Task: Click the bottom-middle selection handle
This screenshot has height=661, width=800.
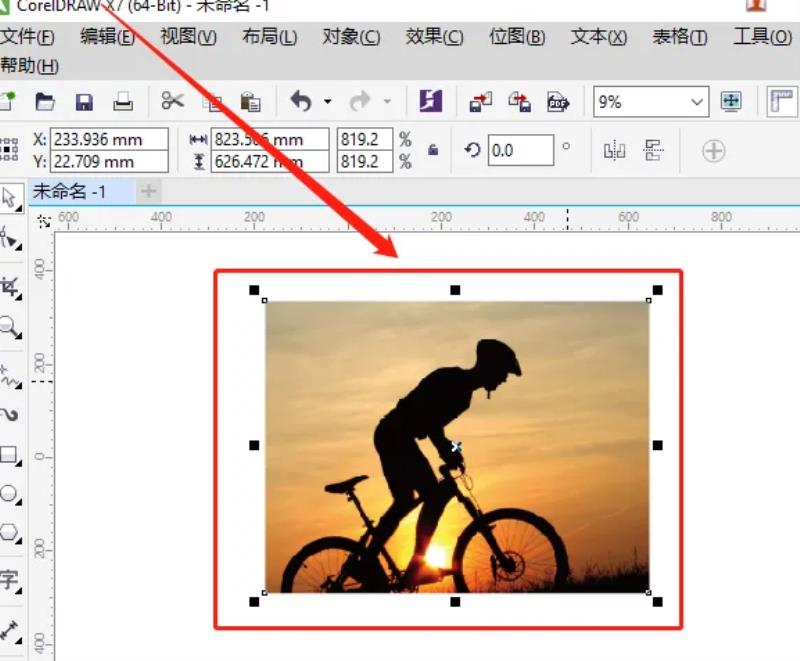Action: click(455, 602)
